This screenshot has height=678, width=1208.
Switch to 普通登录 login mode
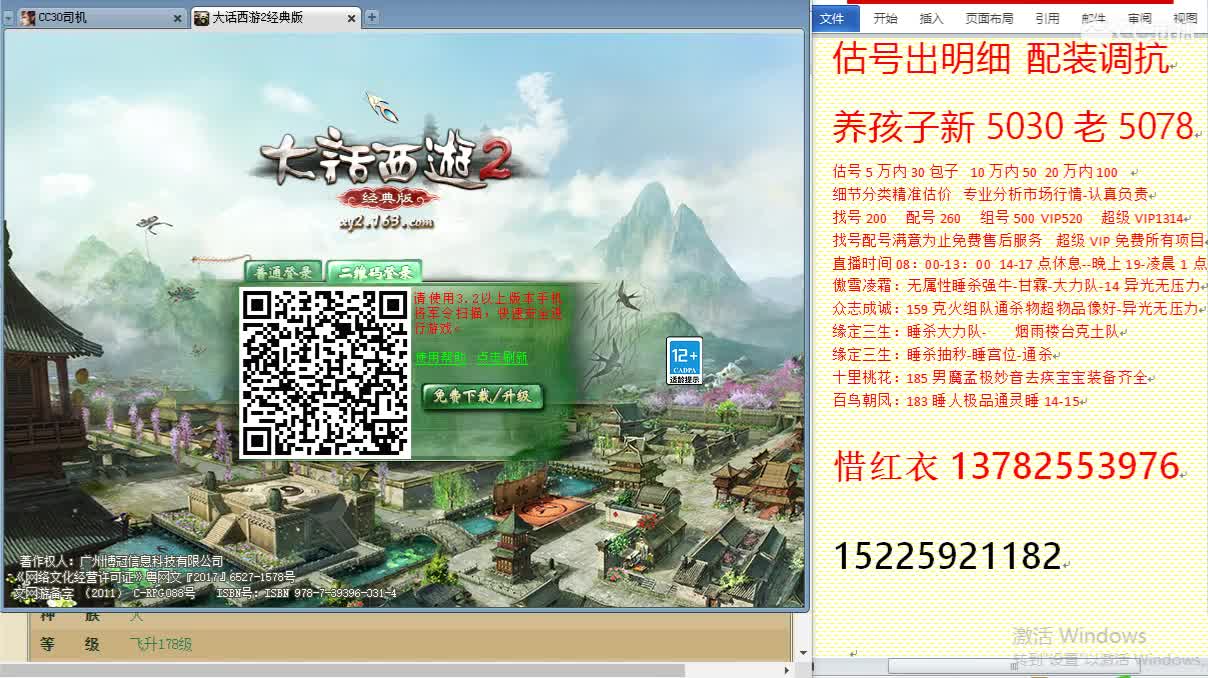point(283,272)
